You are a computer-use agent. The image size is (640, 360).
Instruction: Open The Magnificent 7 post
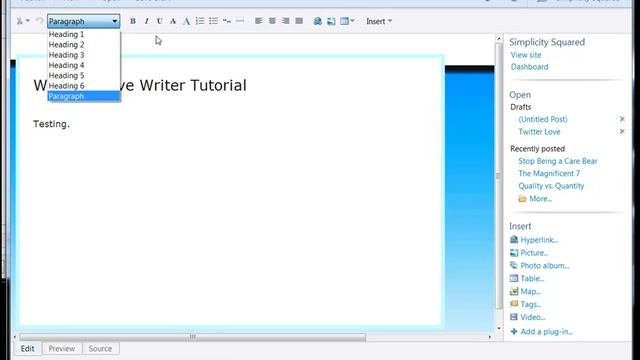(x=549, y=173)
